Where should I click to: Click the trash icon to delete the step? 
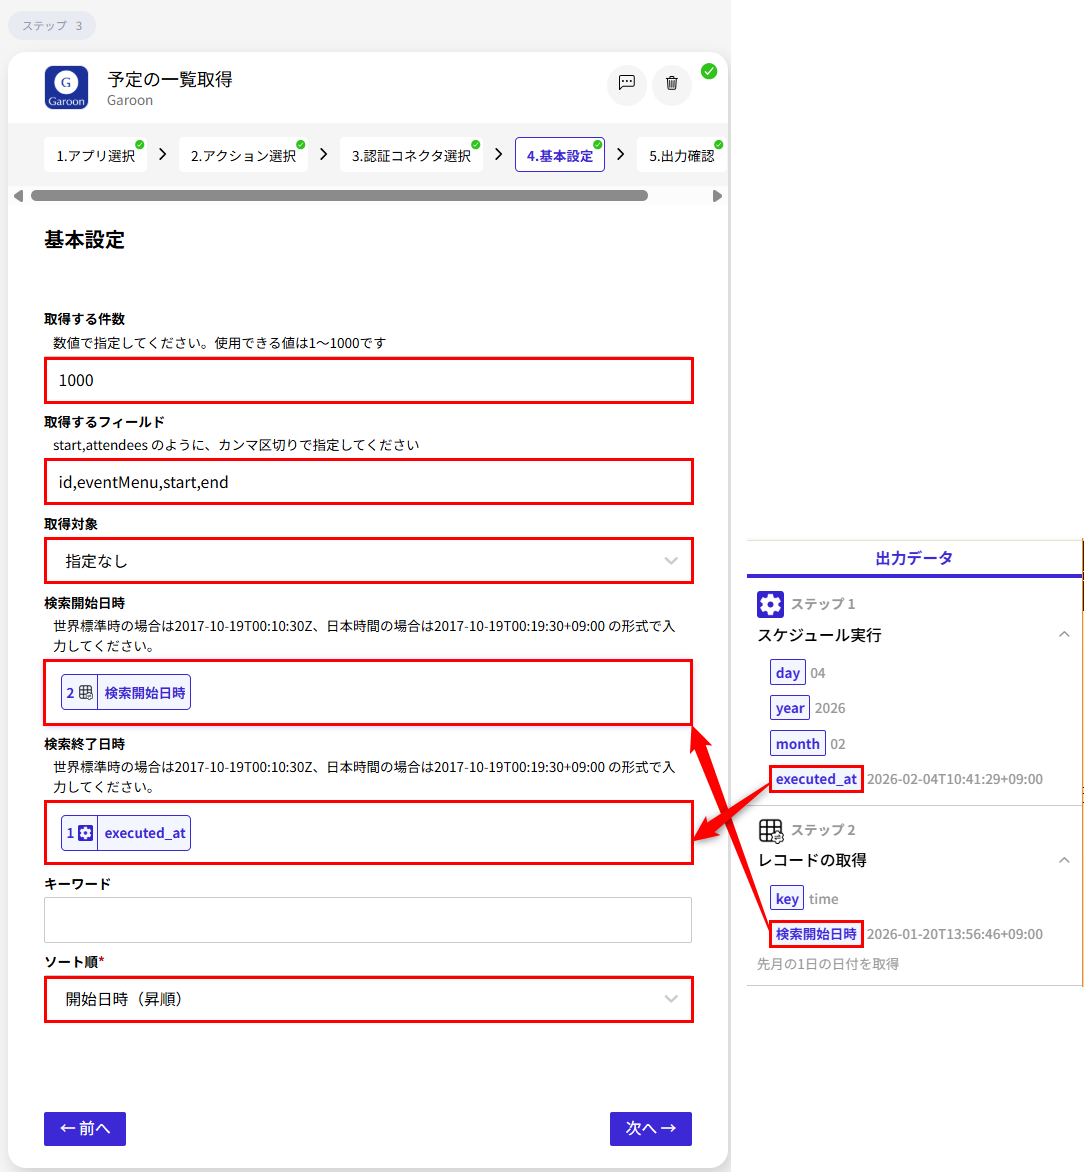pos(671,85)
